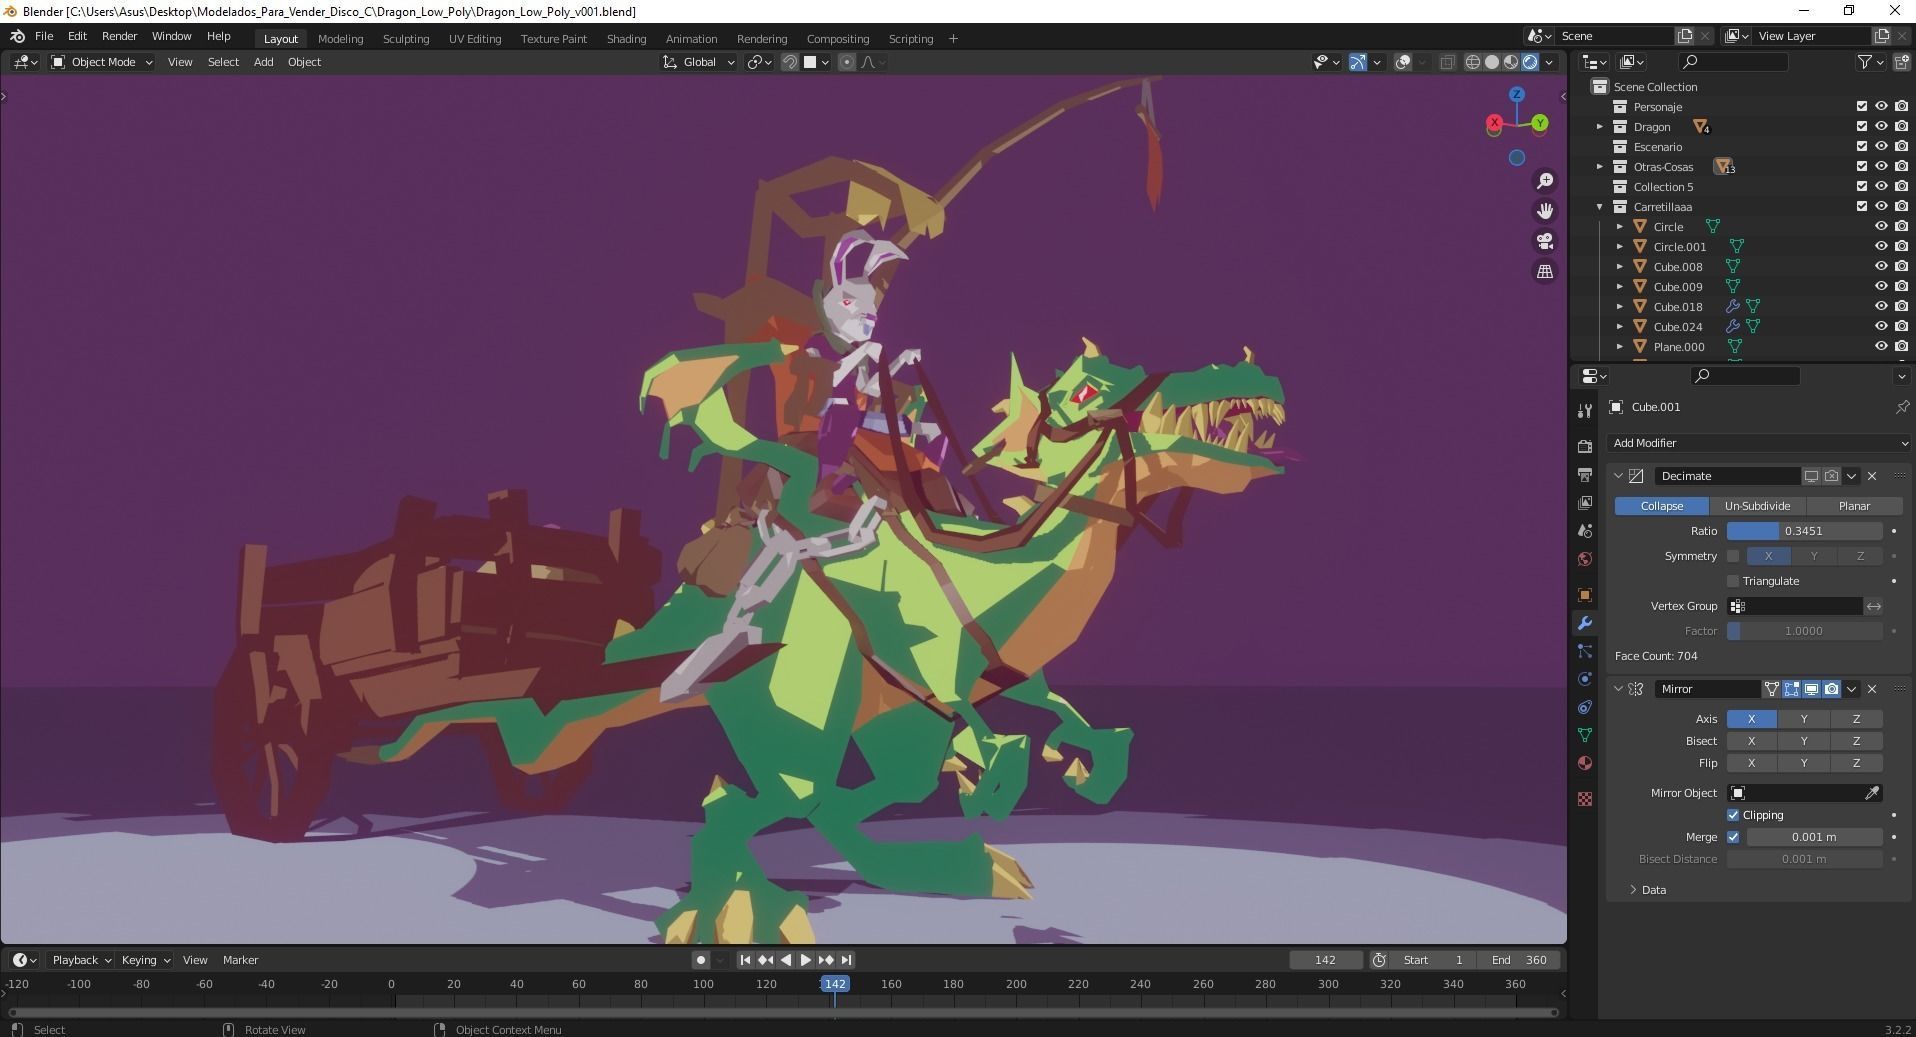Open the World properties tab
The image size is (1916, 1037).
pos(1585,559)
